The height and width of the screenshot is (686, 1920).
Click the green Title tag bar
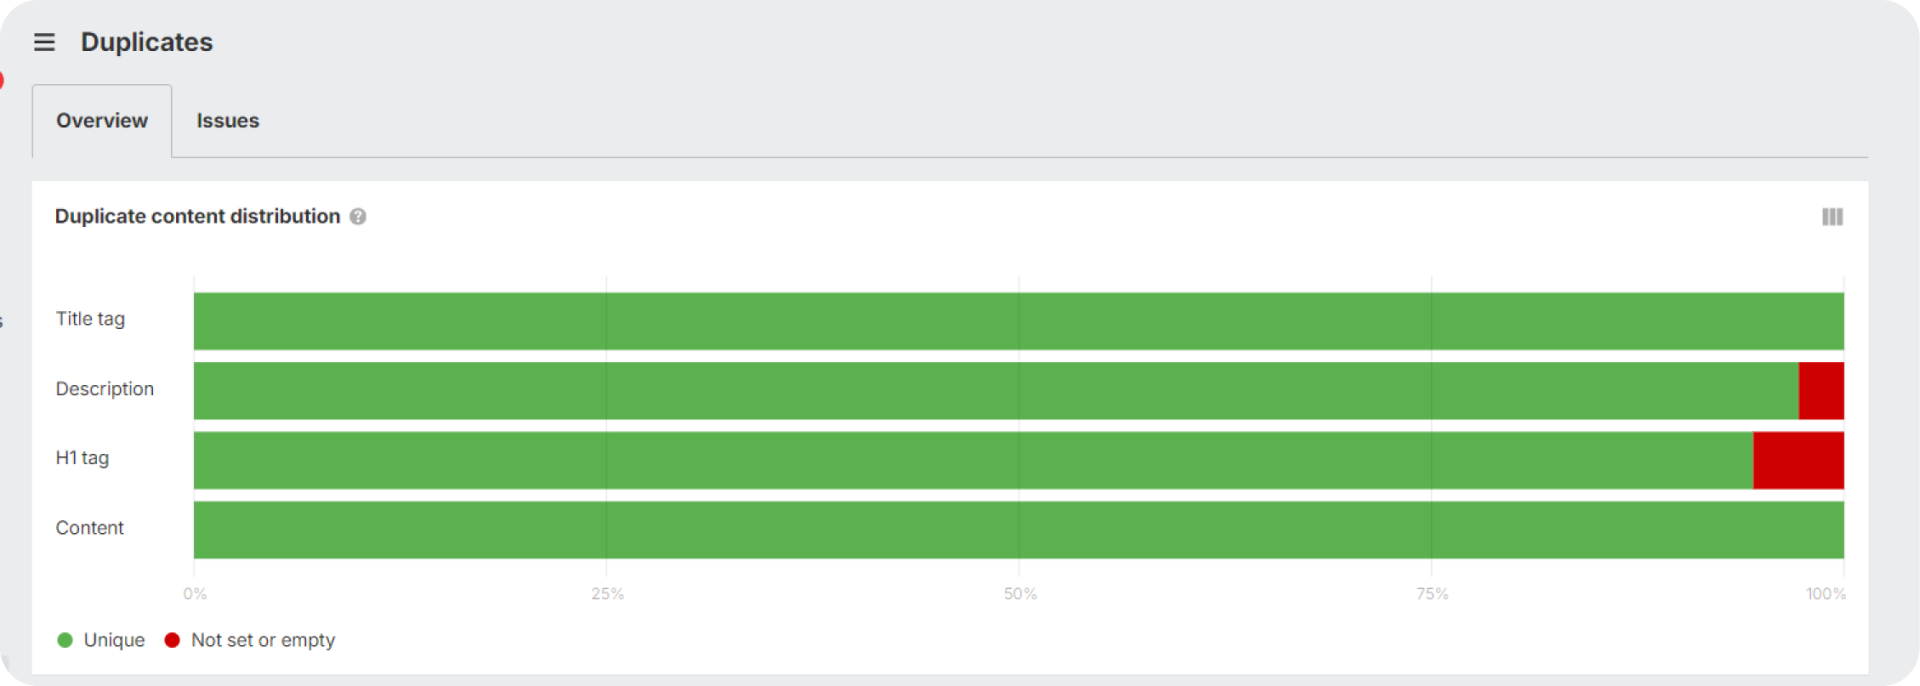point(1018,321)
